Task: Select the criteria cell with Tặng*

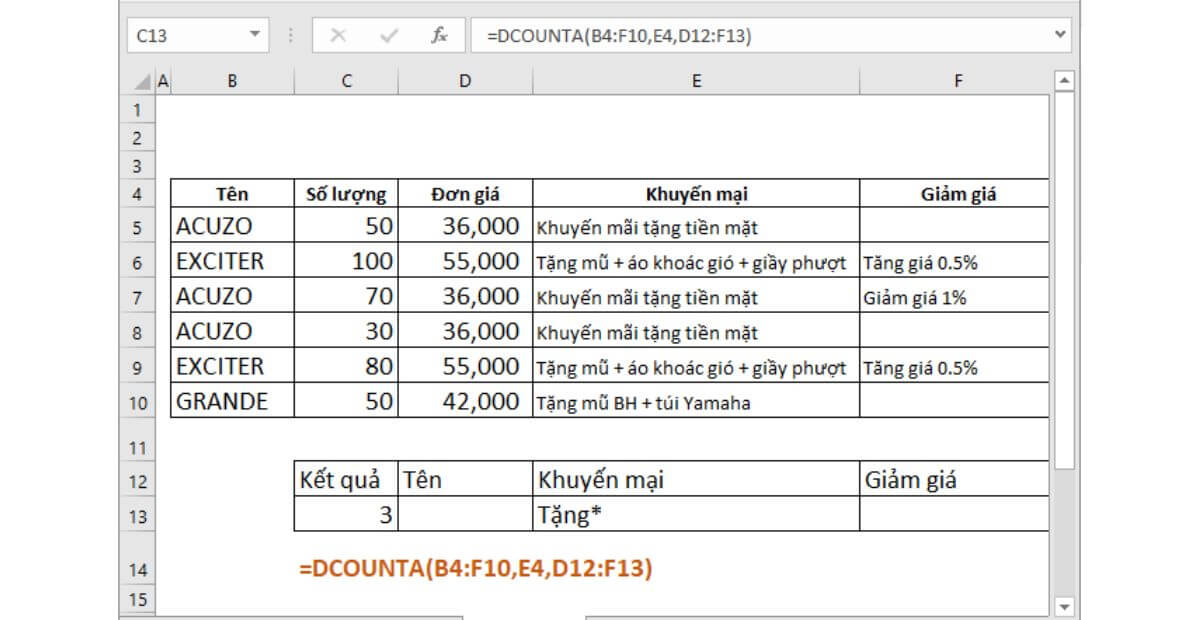Action: 696,515
